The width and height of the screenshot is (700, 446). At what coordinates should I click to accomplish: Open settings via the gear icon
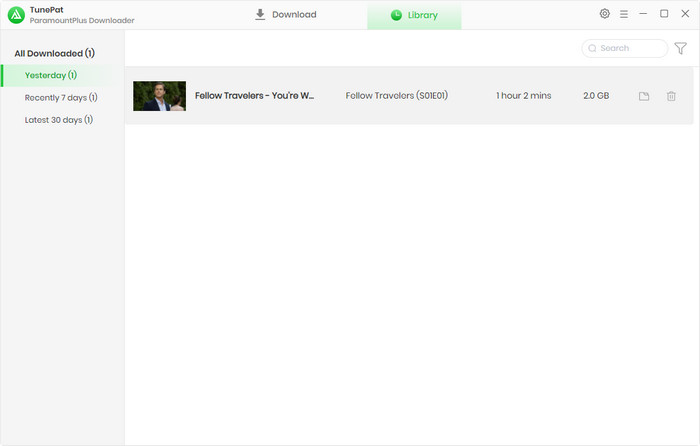pos(604,14)
